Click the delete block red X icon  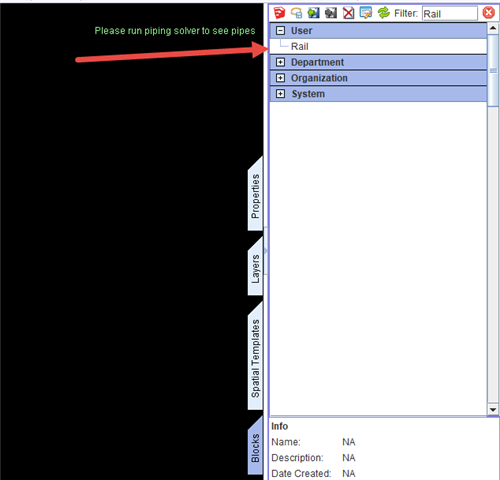point(348,13)
